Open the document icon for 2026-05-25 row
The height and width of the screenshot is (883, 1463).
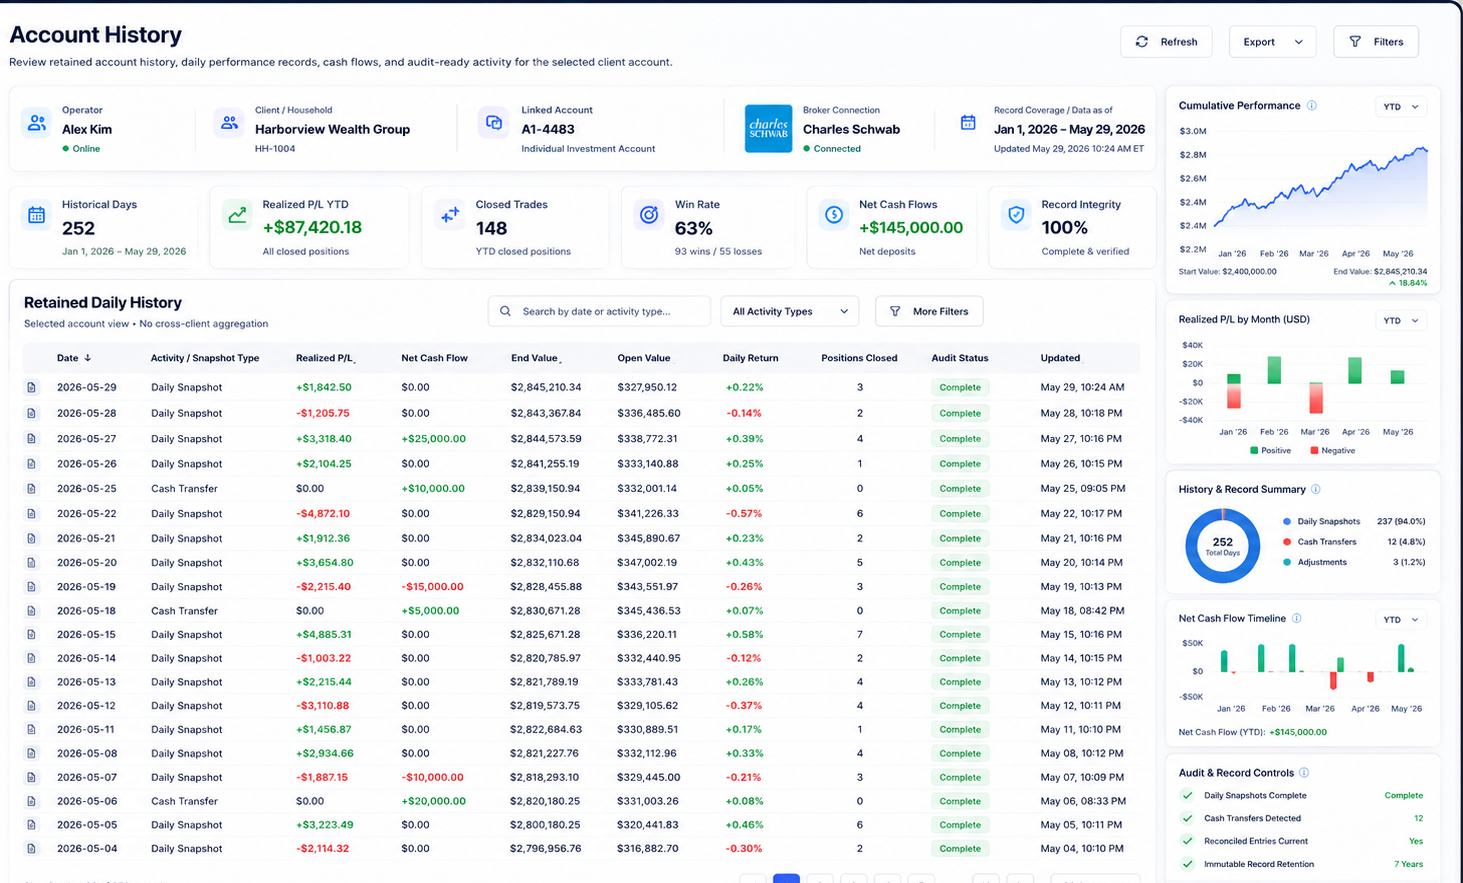click(32, 489)
